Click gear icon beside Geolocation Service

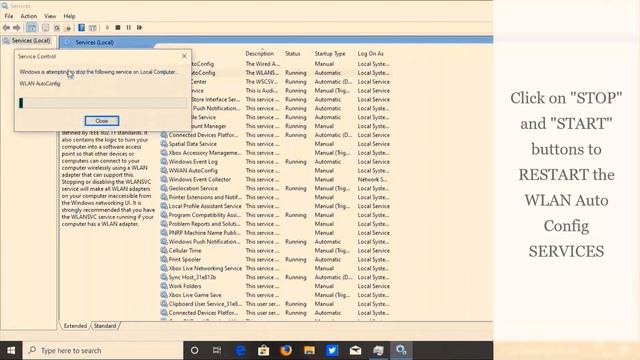[x=164, y=188]
